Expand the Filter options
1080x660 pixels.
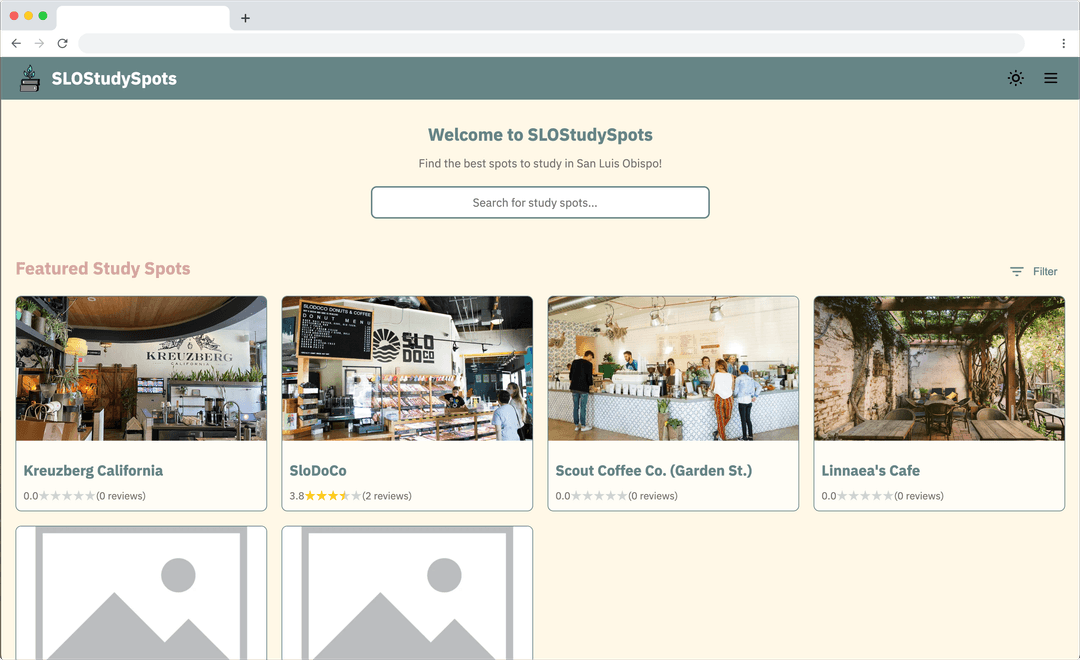click(x=1033, y=271)
